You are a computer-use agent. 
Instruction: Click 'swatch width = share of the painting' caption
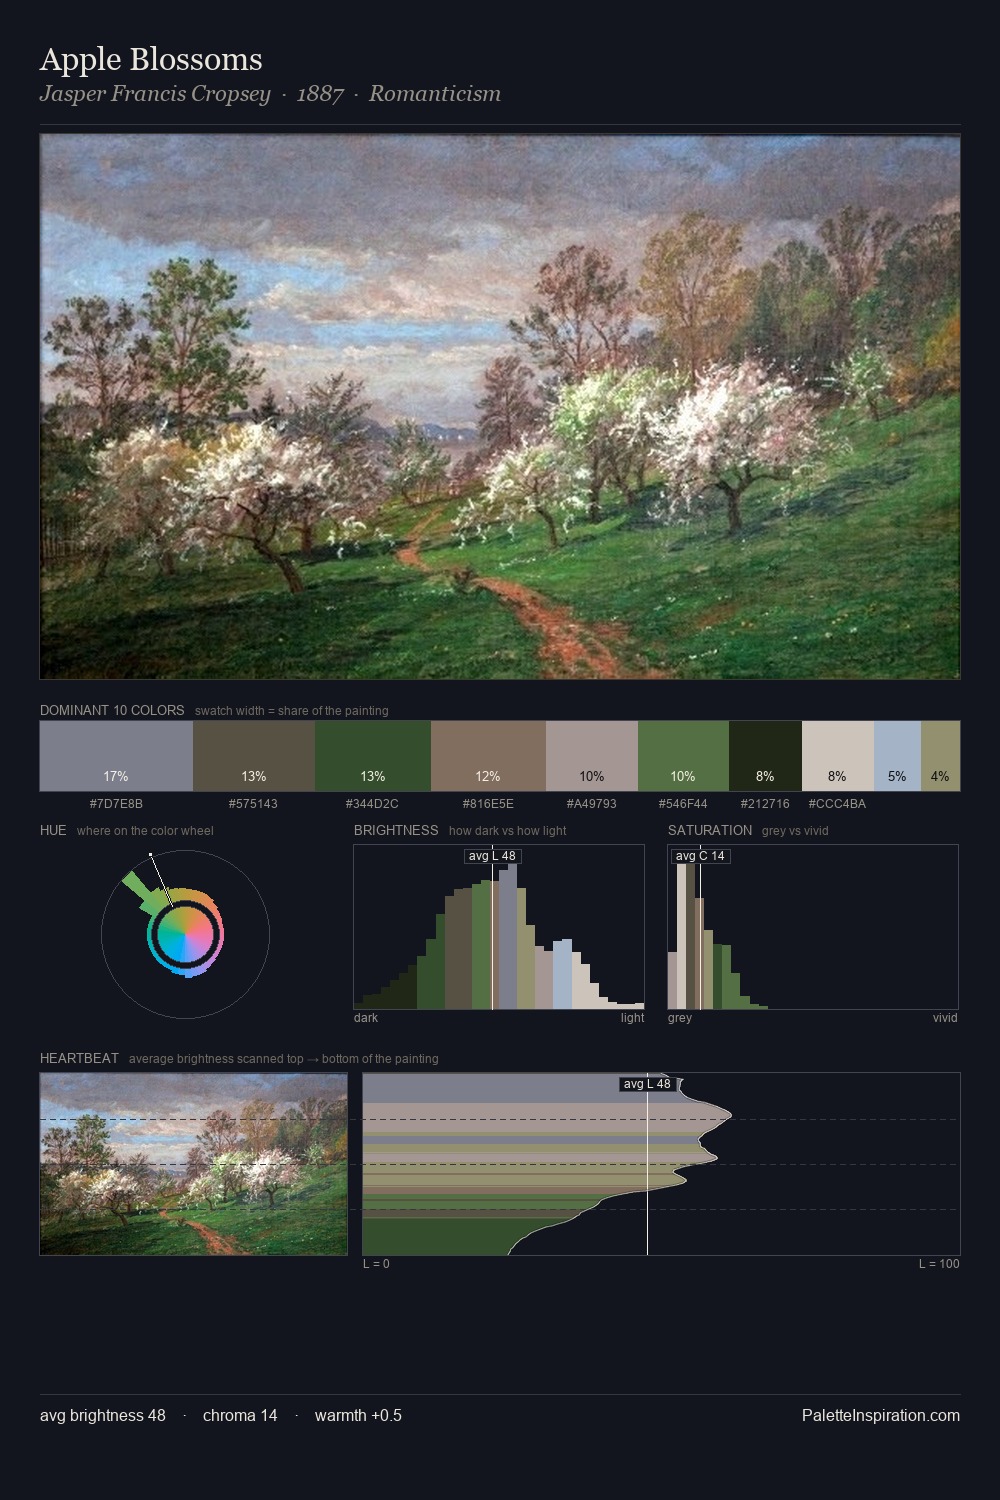coord(292,711)
